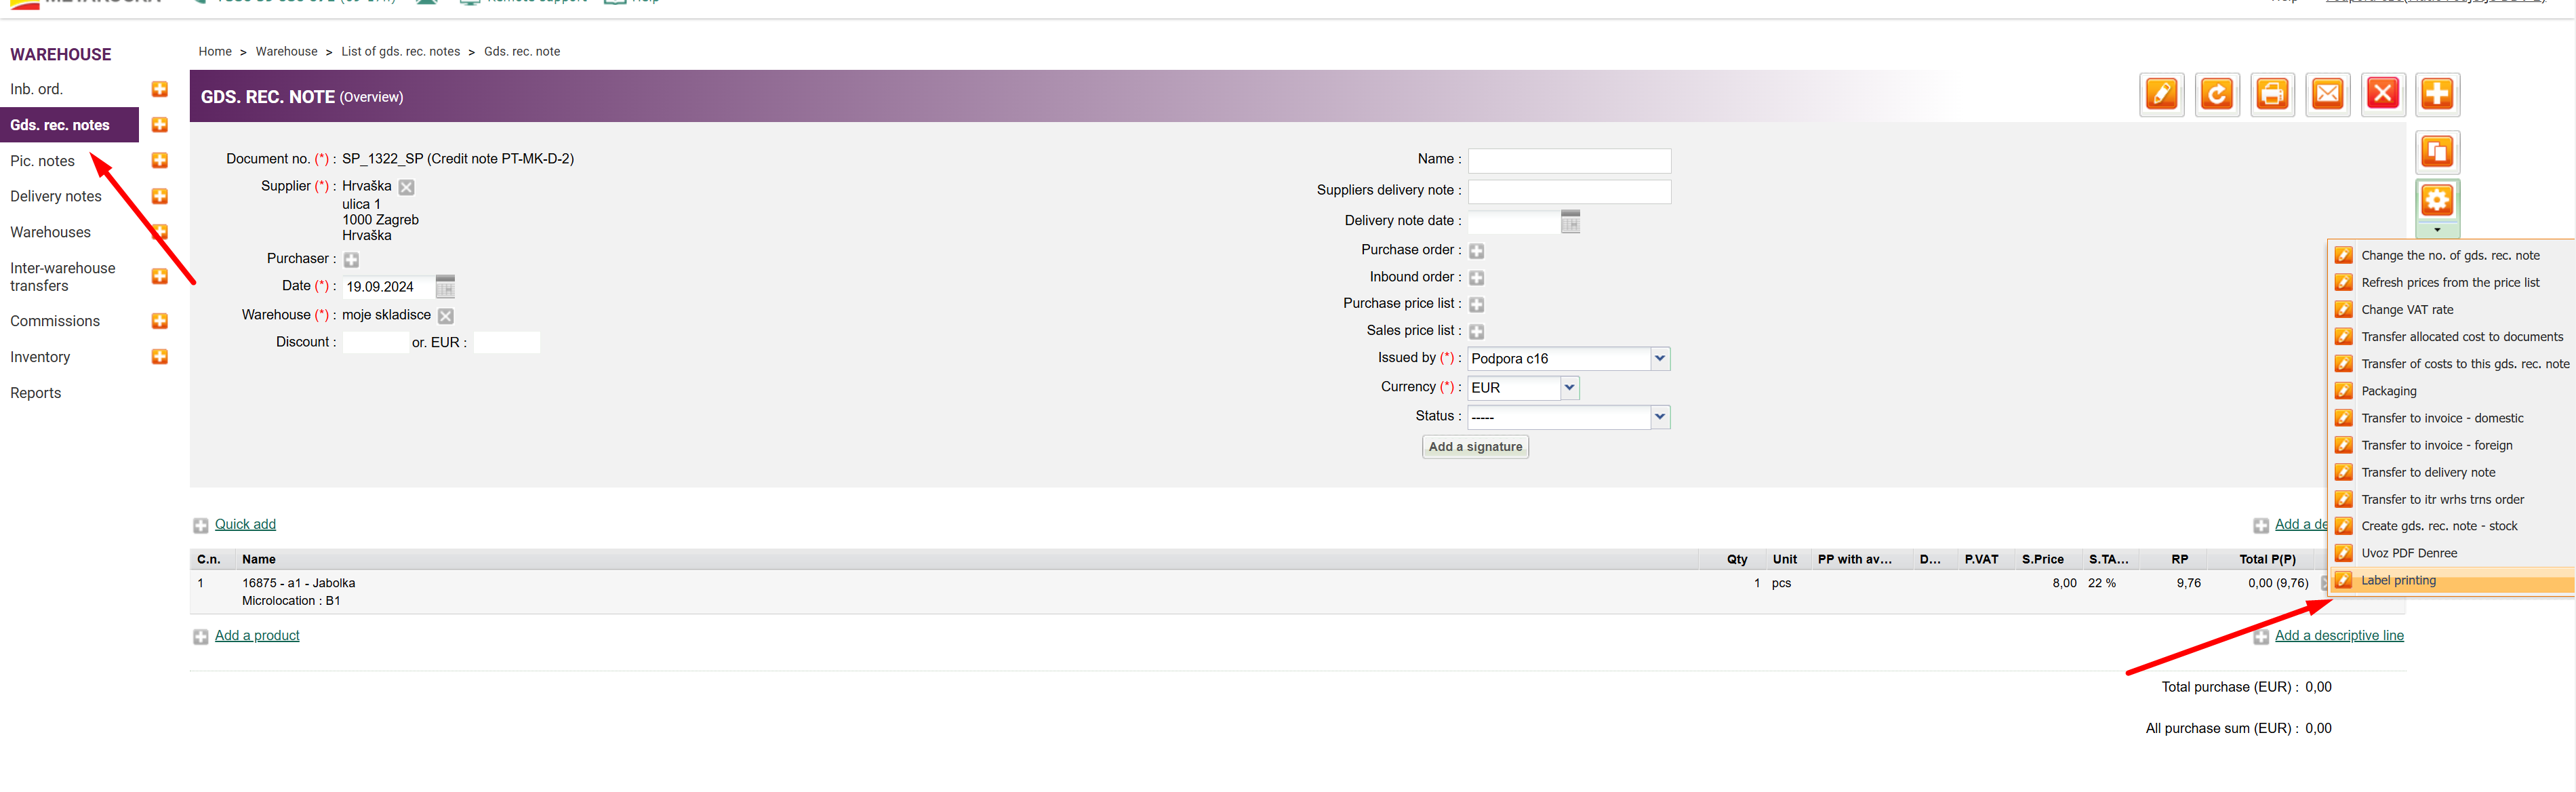Open the Currency EUR dropdown
The image size is (2576, 792).
click(1569, 387)
